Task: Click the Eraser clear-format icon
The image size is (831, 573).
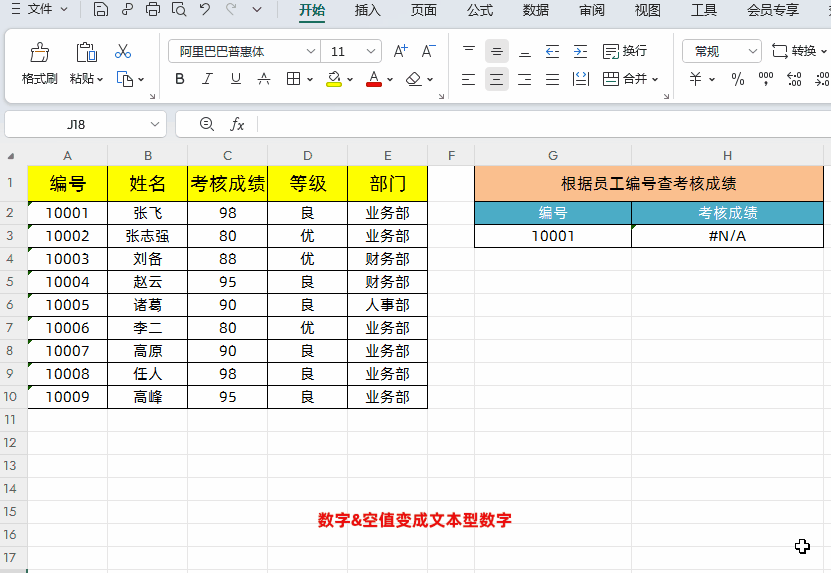Action: pyautogui.click(x=413, y=79)
